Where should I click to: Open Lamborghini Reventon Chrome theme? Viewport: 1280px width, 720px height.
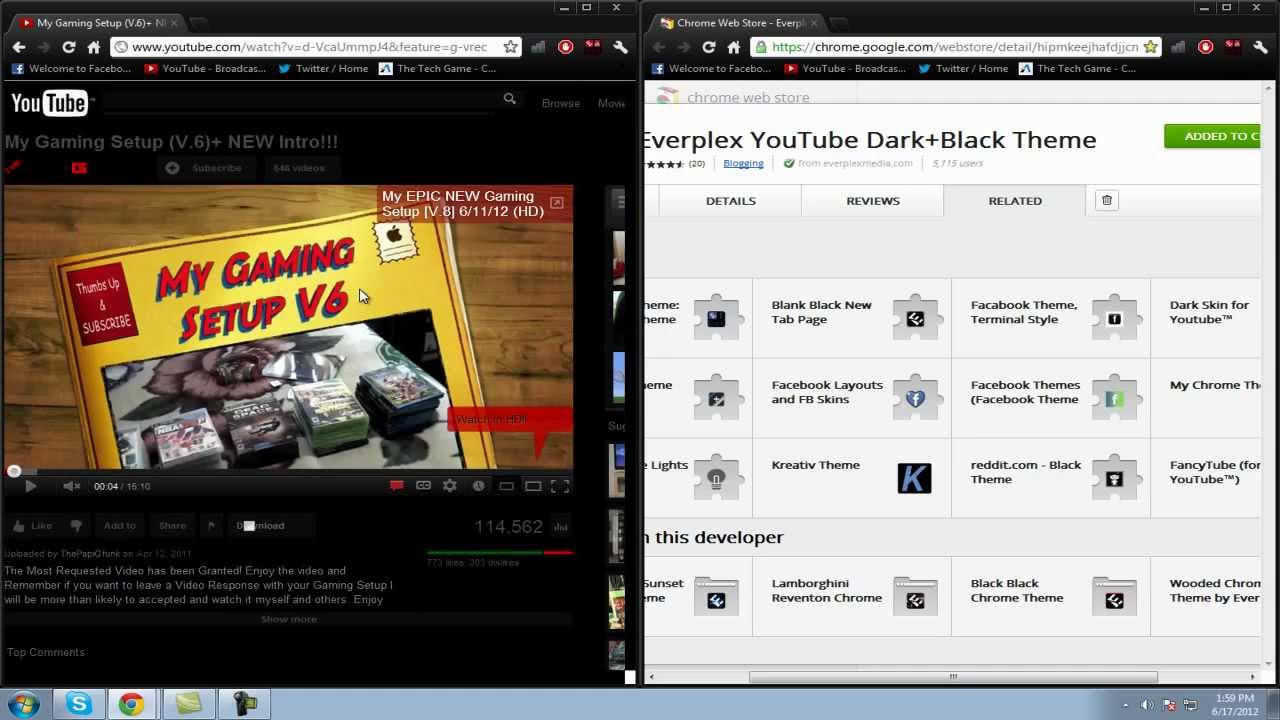(x=851, y=595)
